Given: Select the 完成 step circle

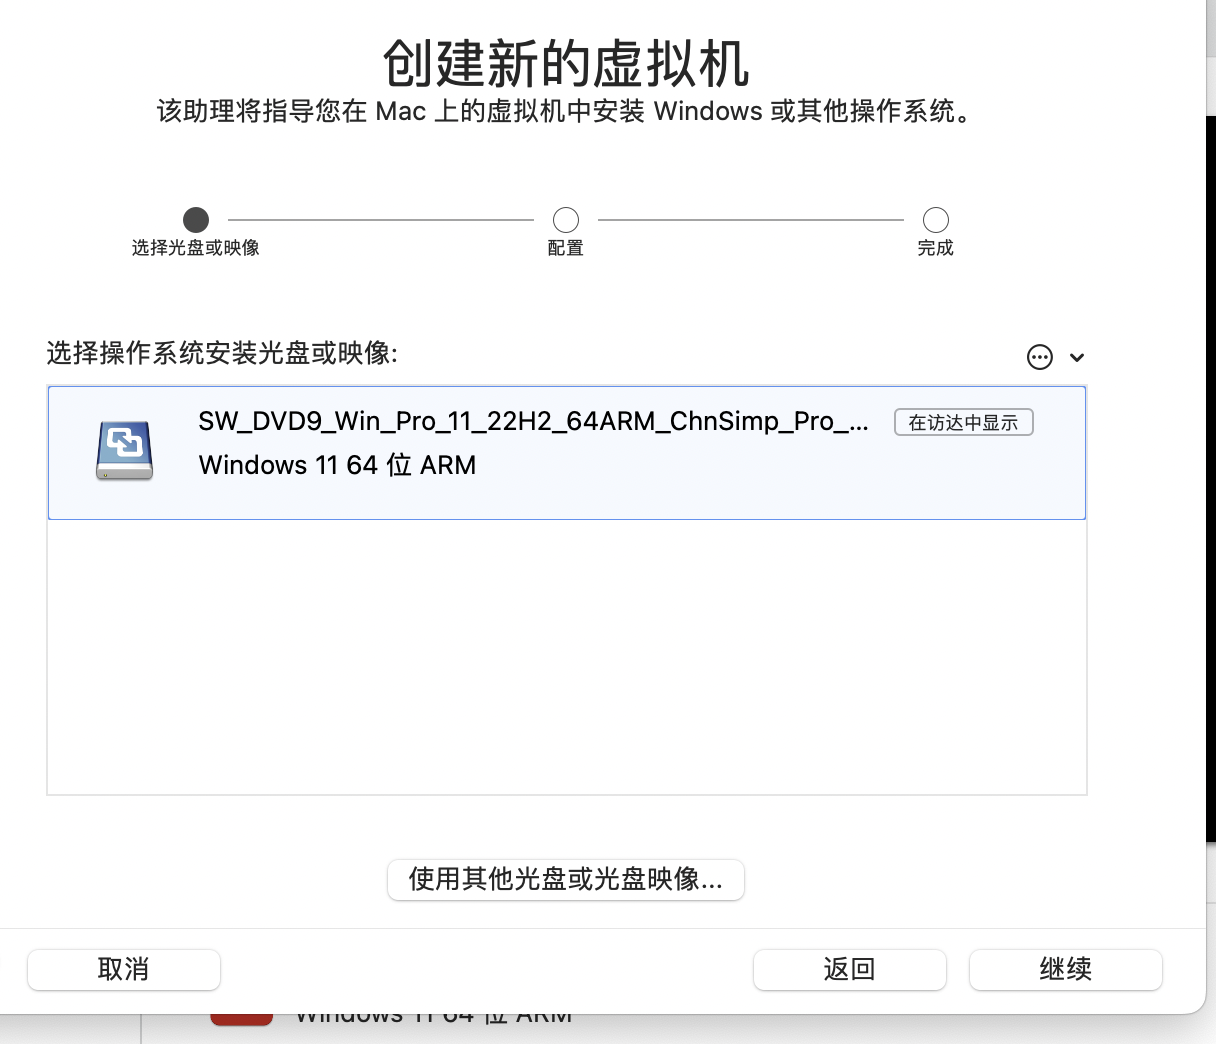Looking at the screenshot, I should [936, 220].
